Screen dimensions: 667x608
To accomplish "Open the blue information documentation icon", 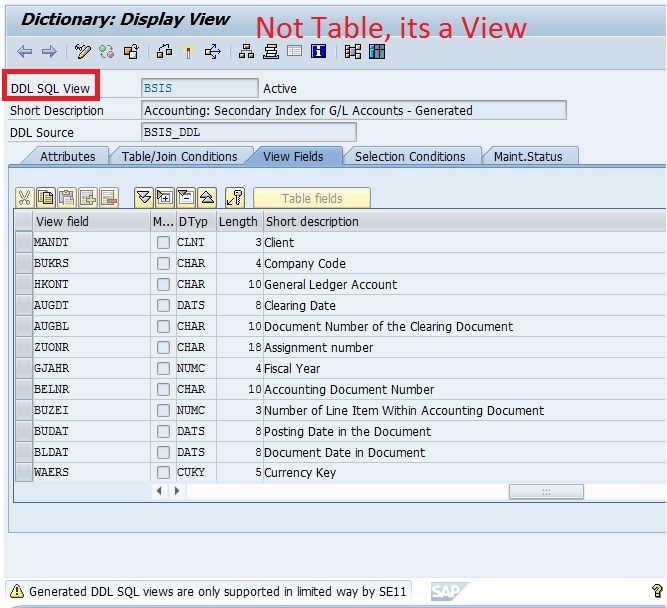I will (319, 52).
